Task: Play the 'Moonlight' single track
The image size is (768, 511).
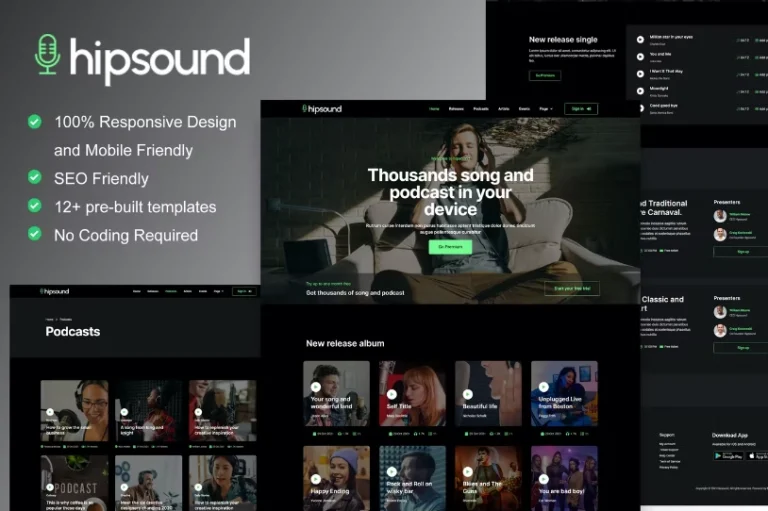Action: pyautogui.click(x=641, y=93)
